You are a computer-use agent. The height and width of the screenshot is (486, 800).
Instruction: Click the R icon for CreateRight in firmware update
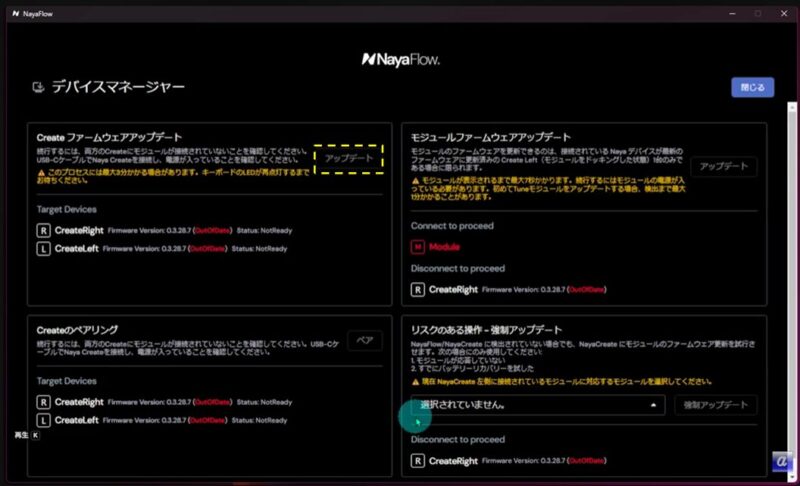point(43,230)
